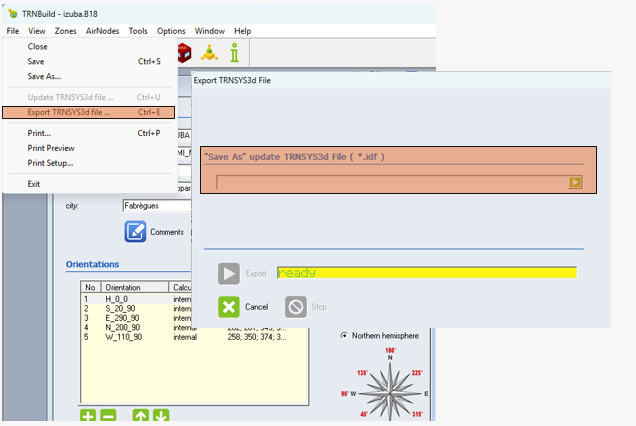Move orientation down with down arrow icon

pyautogui.click(x=161, y=417)
